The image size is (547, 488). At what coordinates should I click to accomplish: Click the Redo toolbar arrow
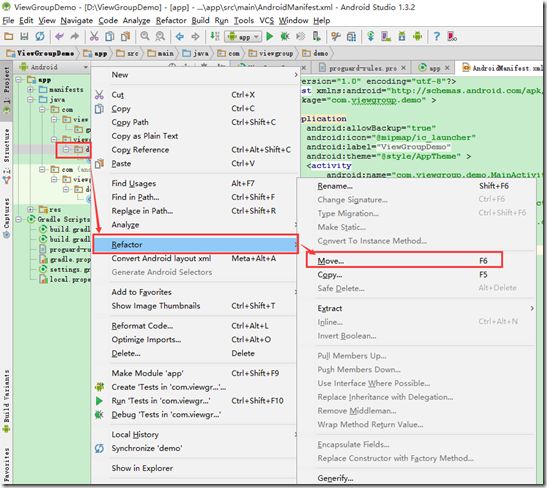point(75,36)
